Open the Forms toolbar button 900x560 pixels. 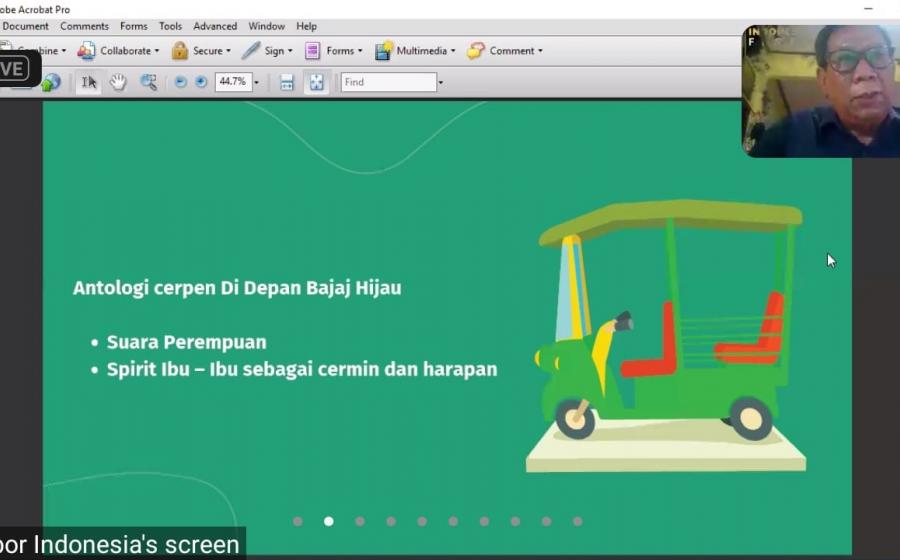click(x=334, y=51)
